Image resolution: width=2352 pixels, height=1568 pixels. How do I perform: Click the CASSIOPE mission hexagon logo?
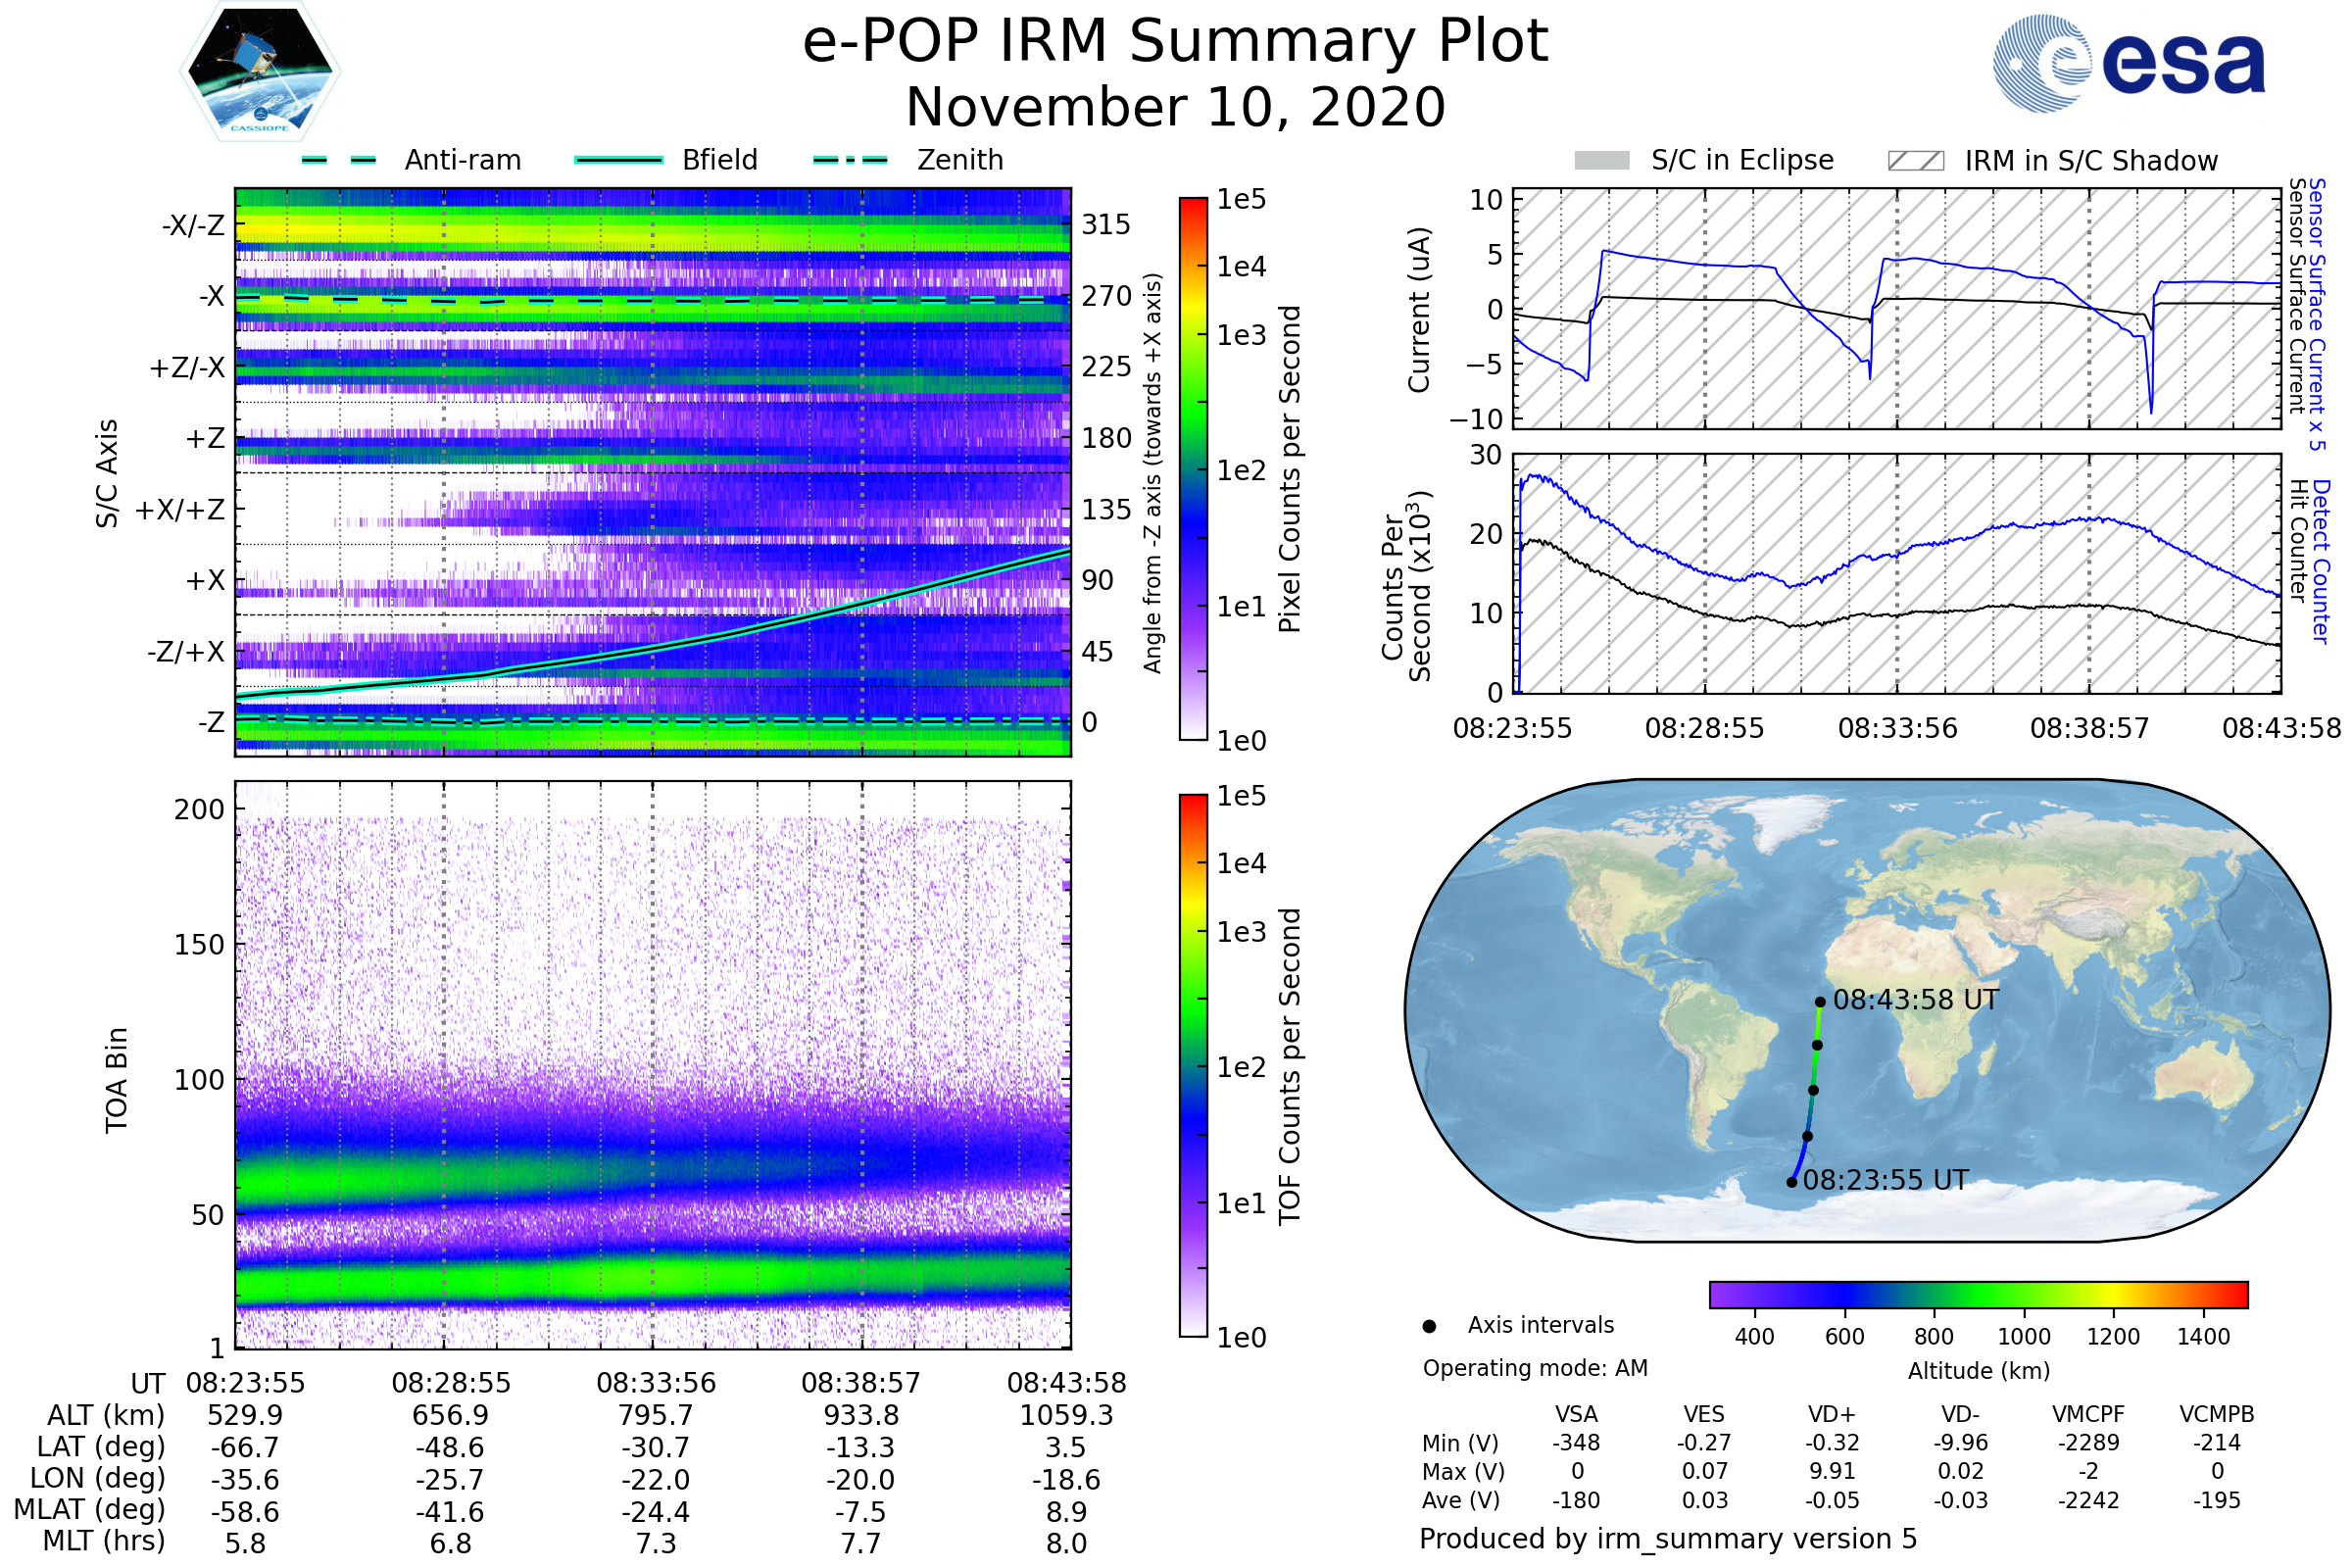click(260, 72)
